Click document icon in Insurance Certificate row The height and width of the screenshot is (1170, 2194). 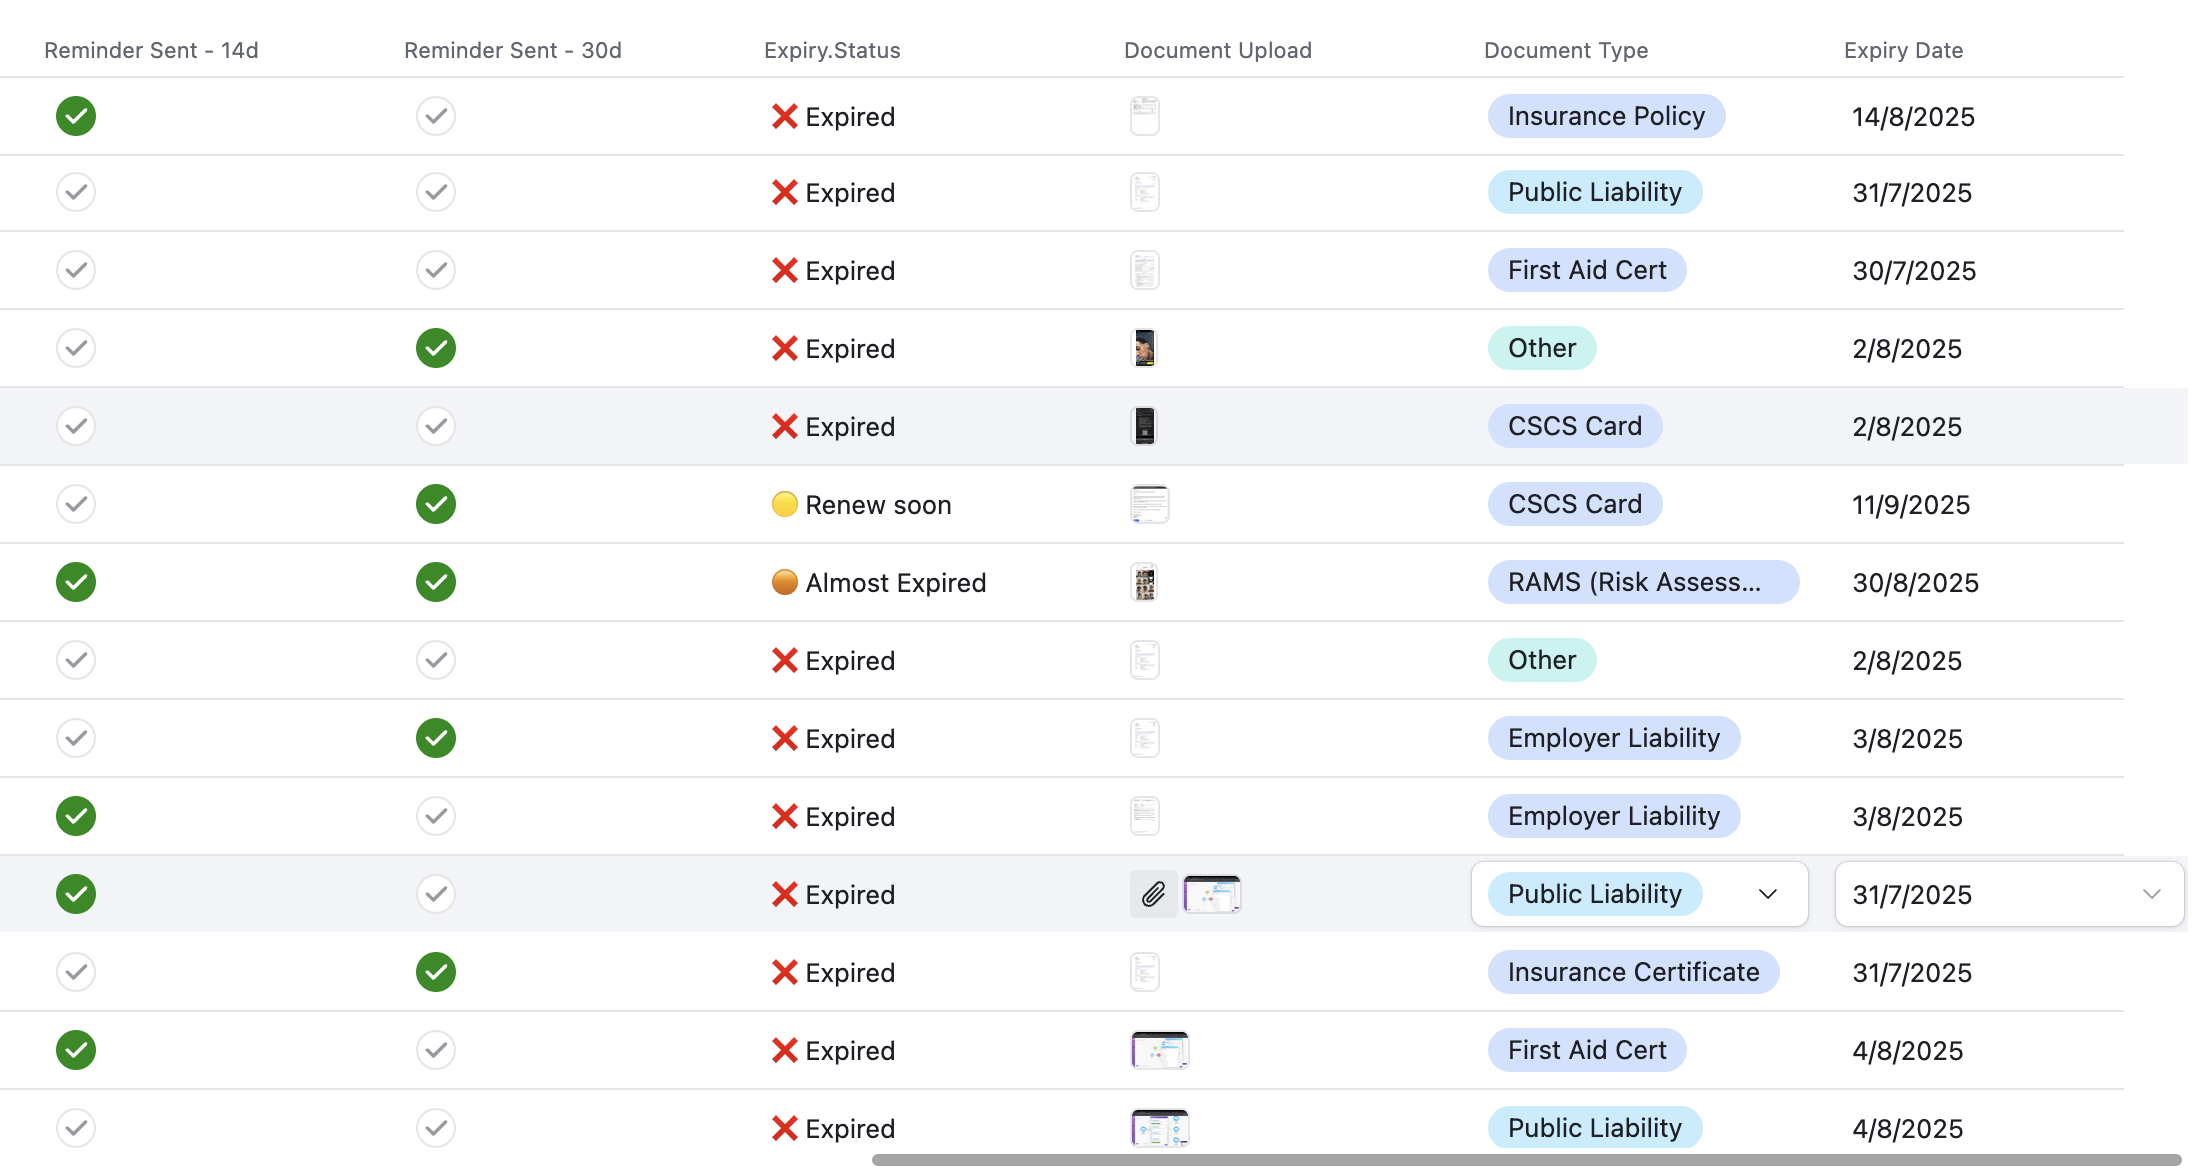click(1144, 972)
